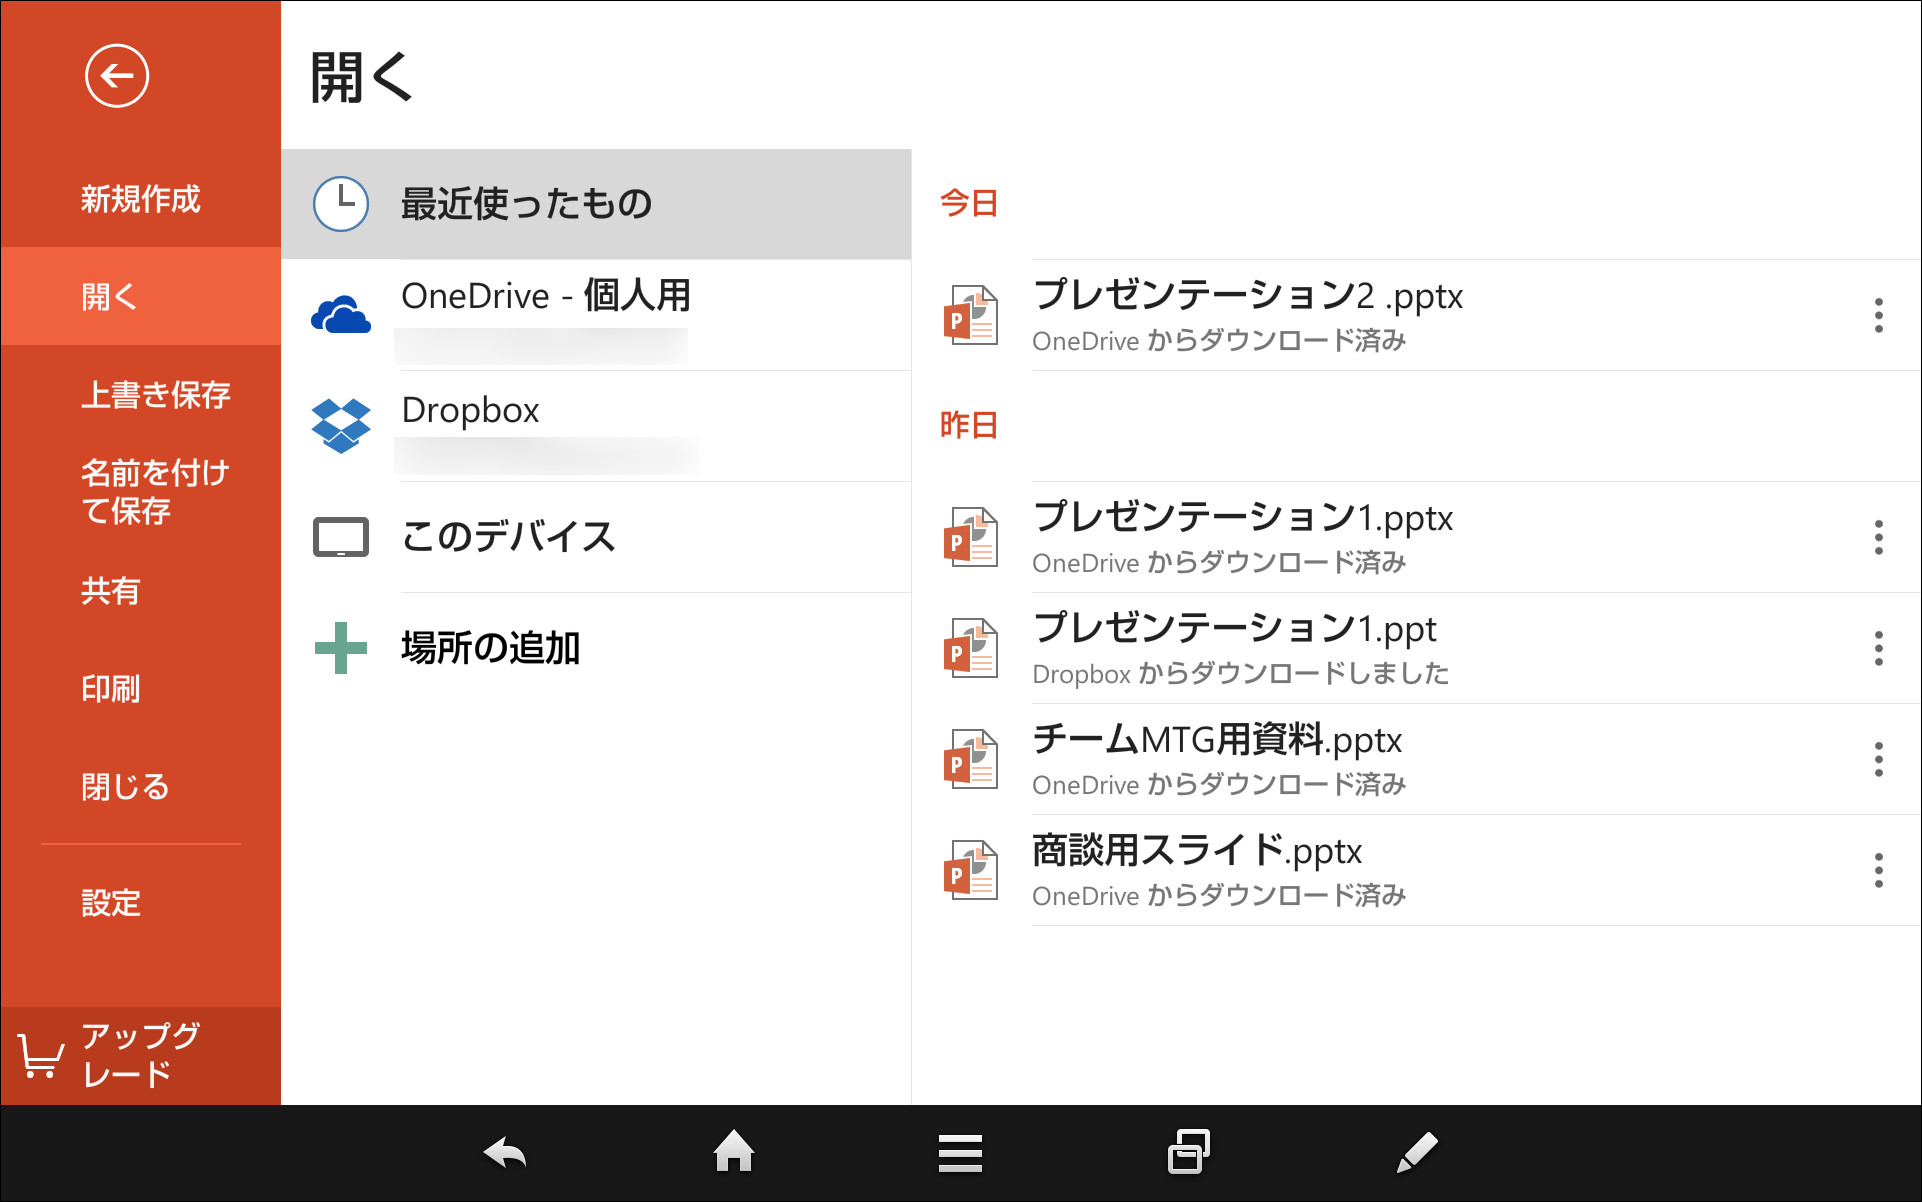Open overflow menu for プレゼンテーション2 .pptx

[1879, 316]
